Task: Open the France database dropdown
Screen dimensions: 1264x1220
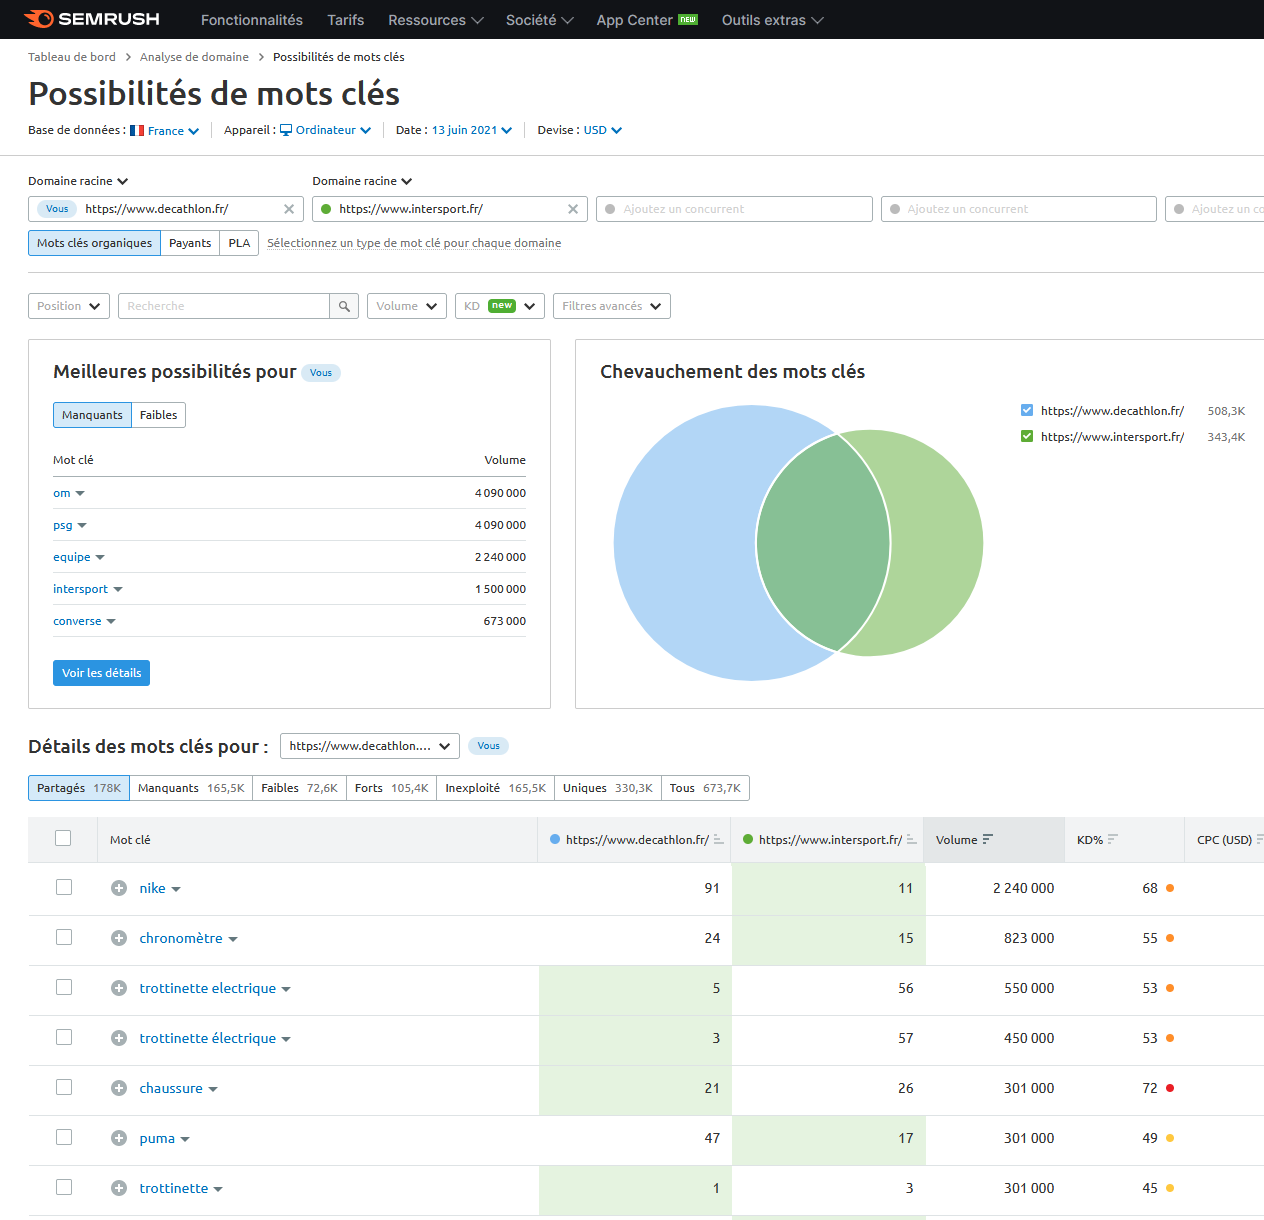Action: tap(165, 131)
